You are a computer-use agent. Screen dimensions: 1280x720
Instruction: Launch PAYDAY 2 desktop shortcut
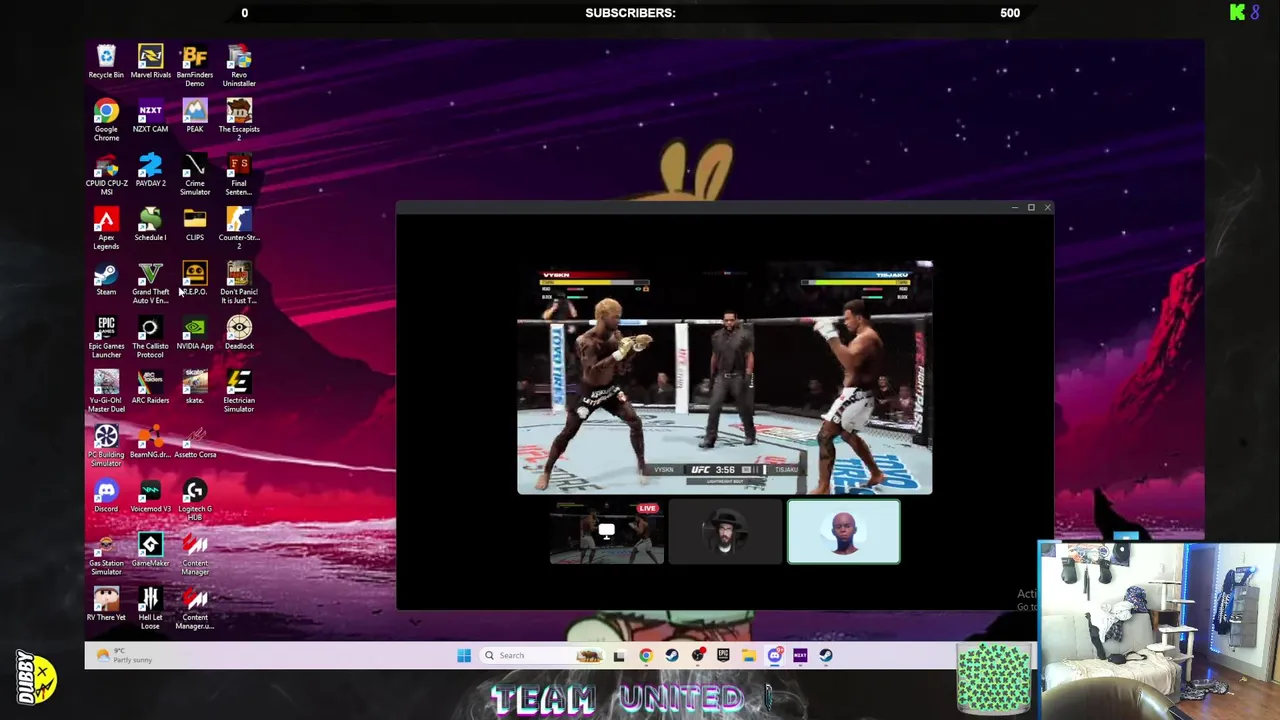[x=150, y=170]
